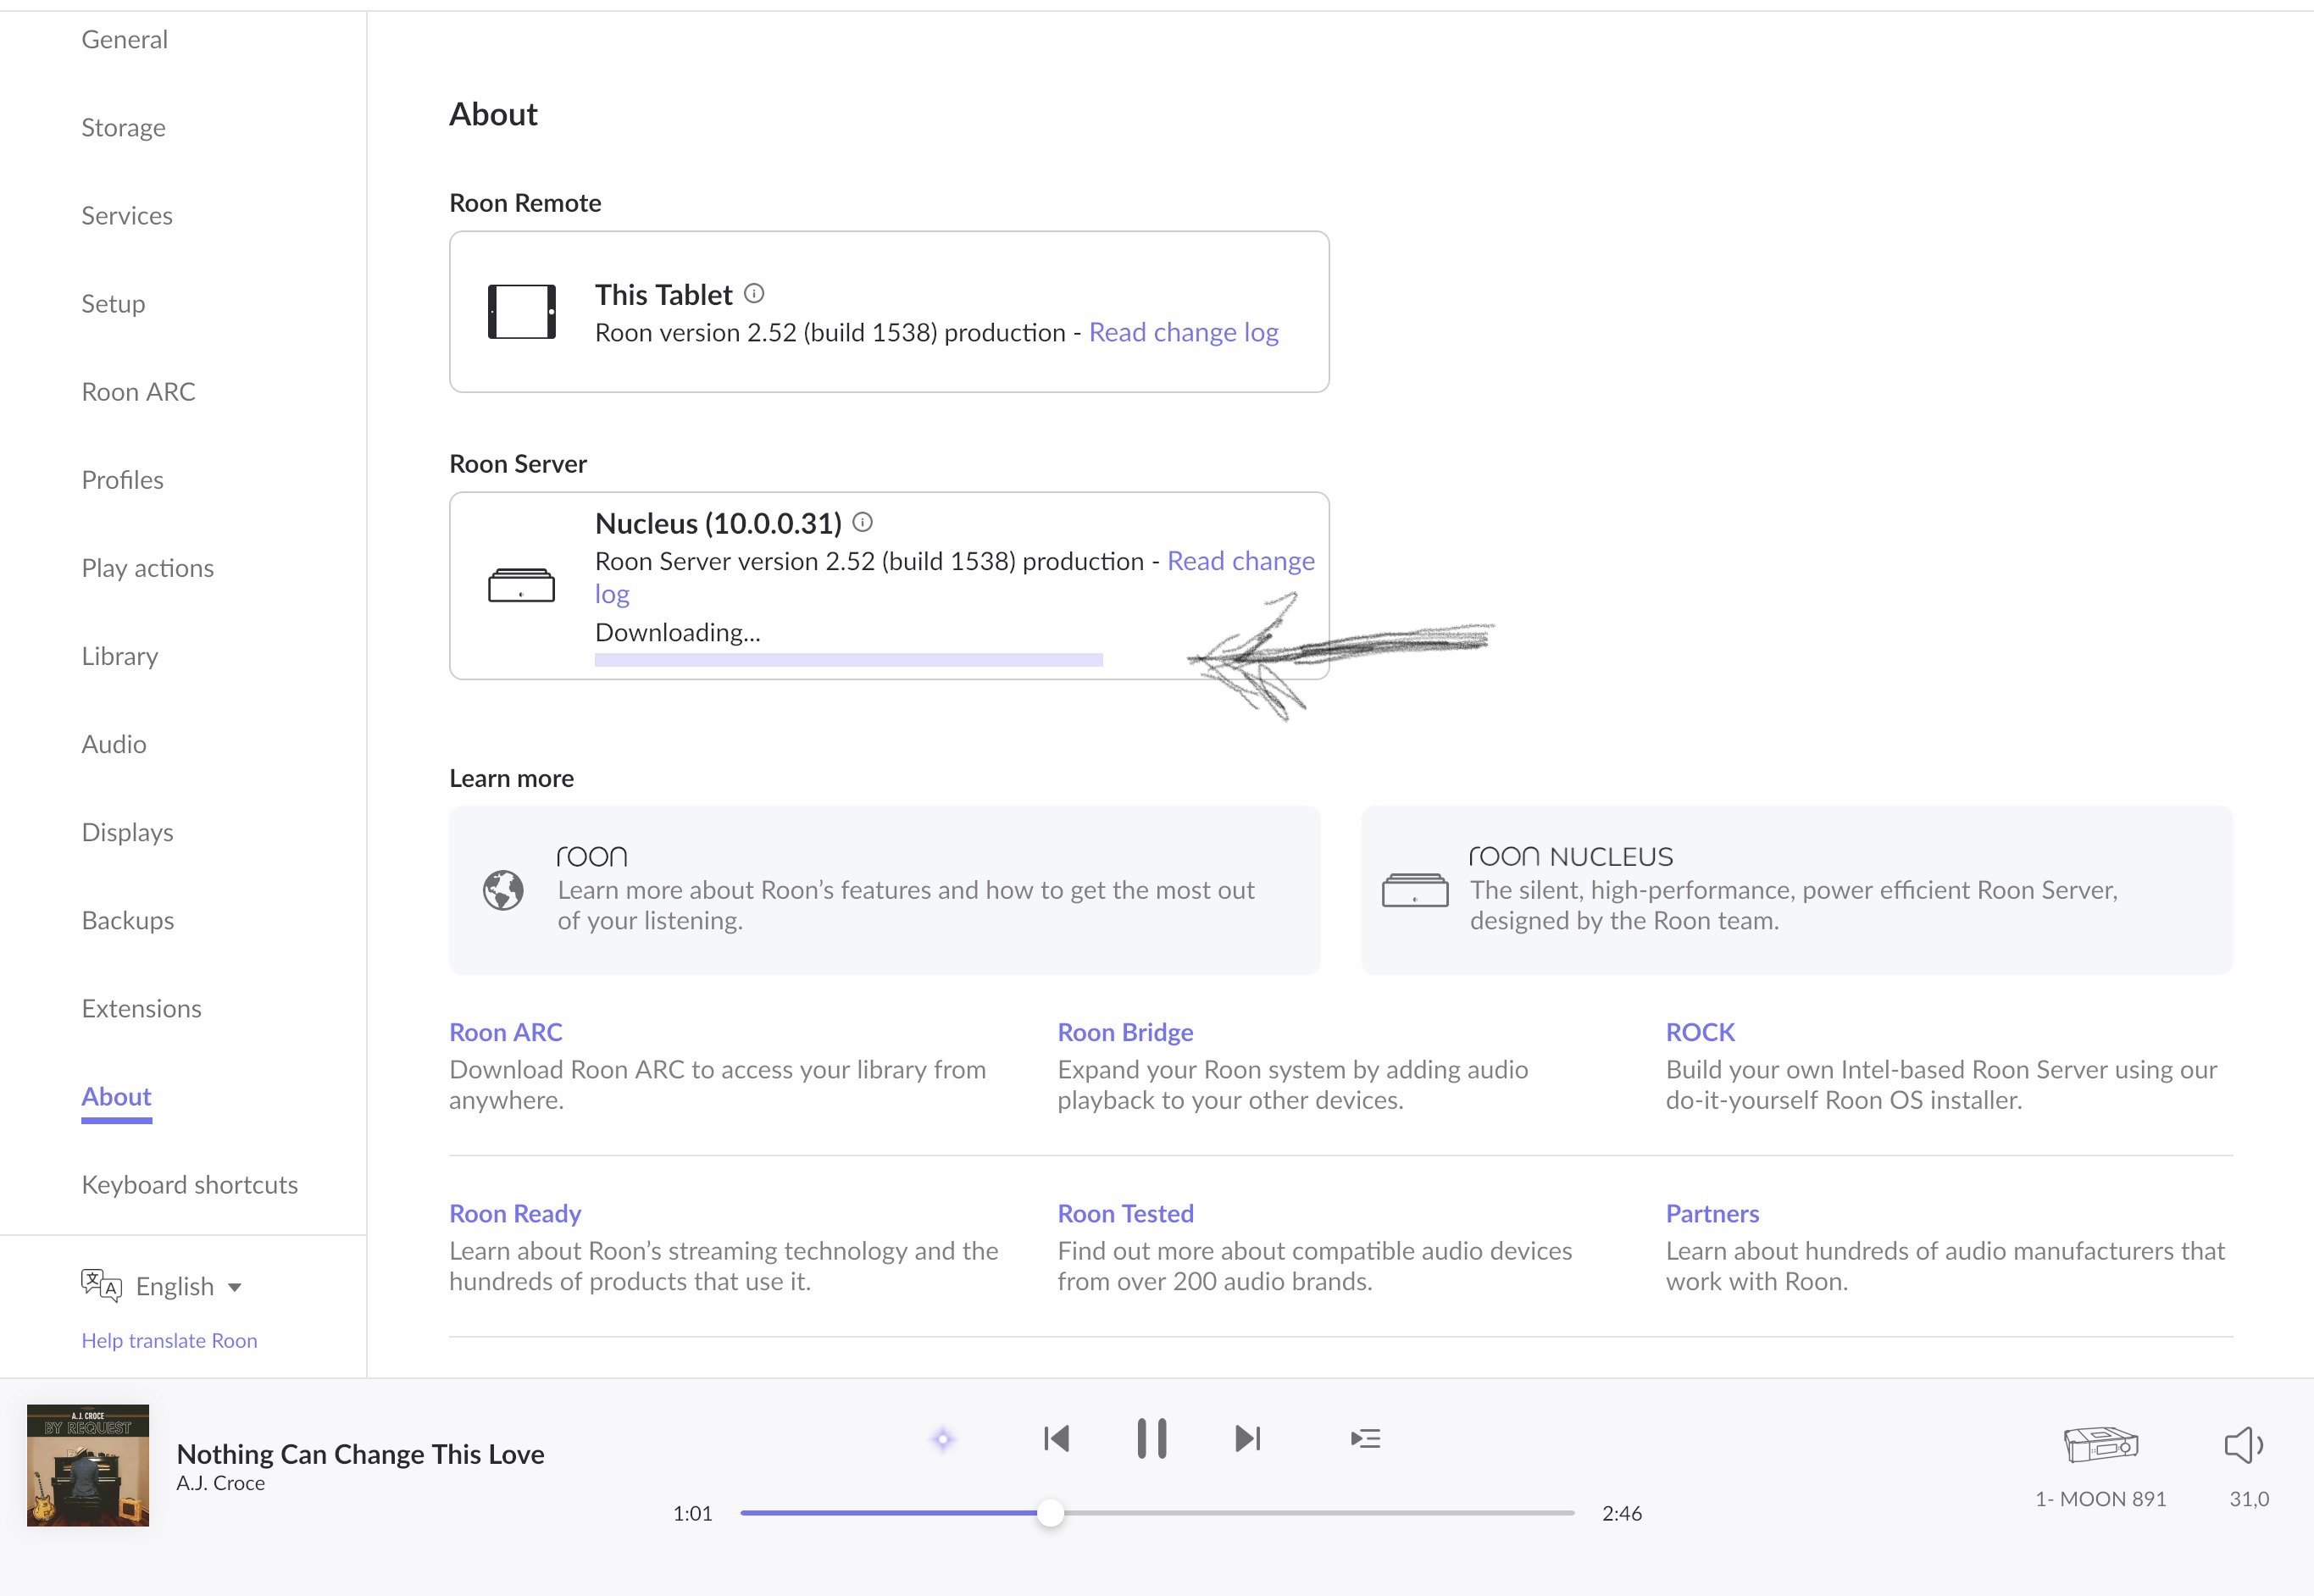Open the play queue
Screen dimensions: 2314x1596
click(1365, 1439)
